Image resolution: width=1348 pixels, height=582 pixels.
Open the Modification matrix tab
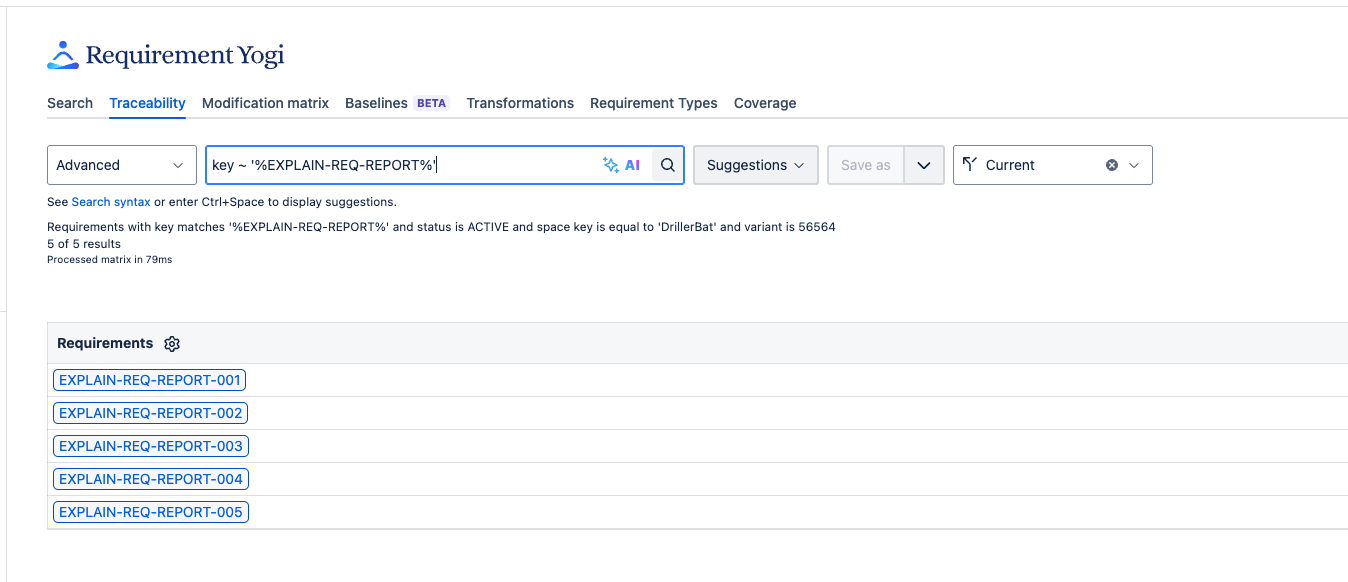tap(265, 103)
